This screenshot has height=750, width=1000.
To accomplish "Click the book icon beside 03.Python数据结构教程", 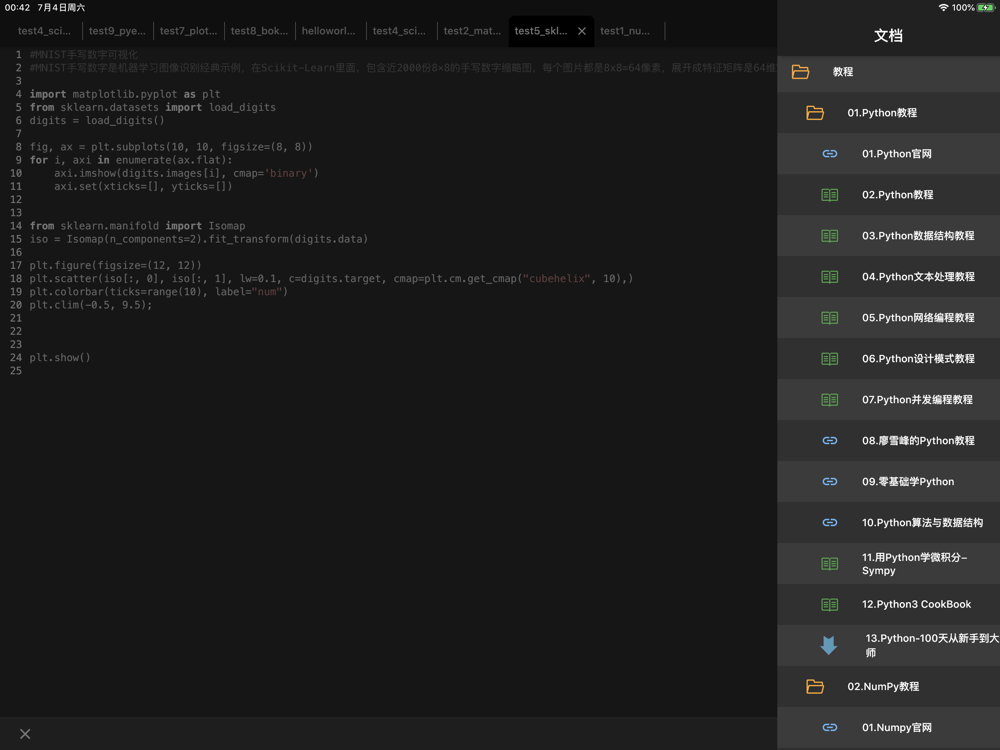I will click(x=829, y=236).
